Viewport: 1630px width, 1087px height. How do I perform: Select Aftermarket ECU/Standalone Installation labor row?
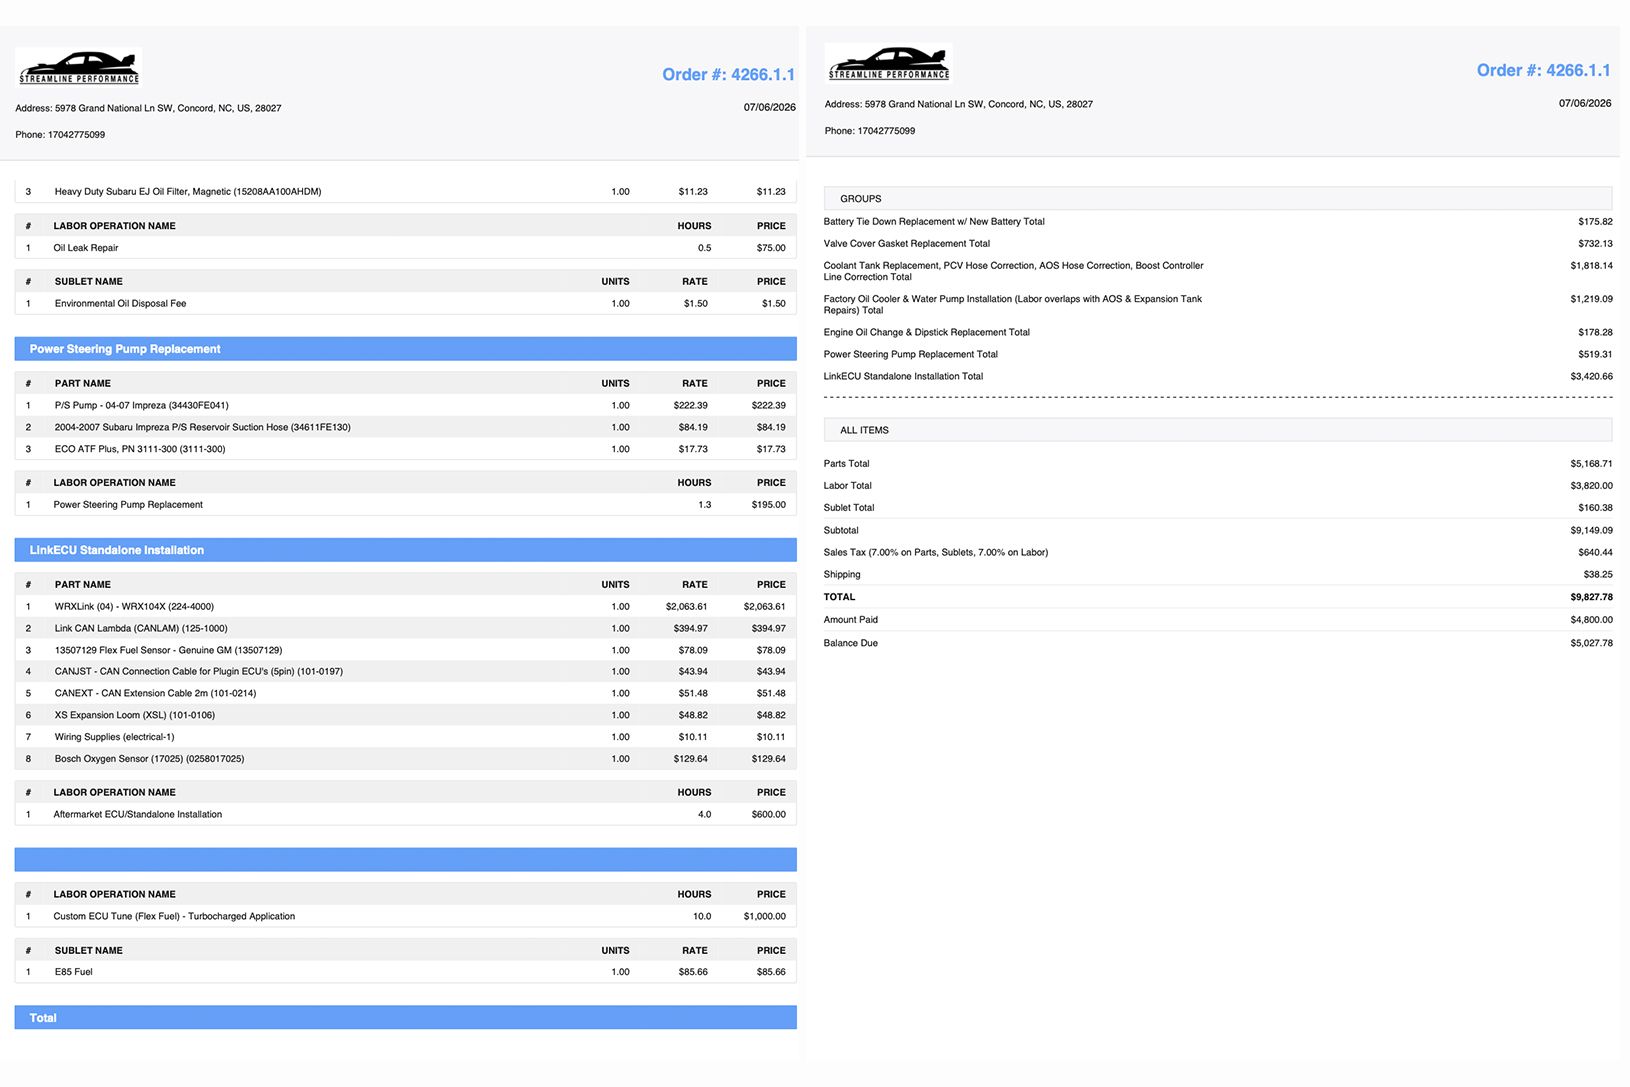pyautogui.click(x=406, y=814)
